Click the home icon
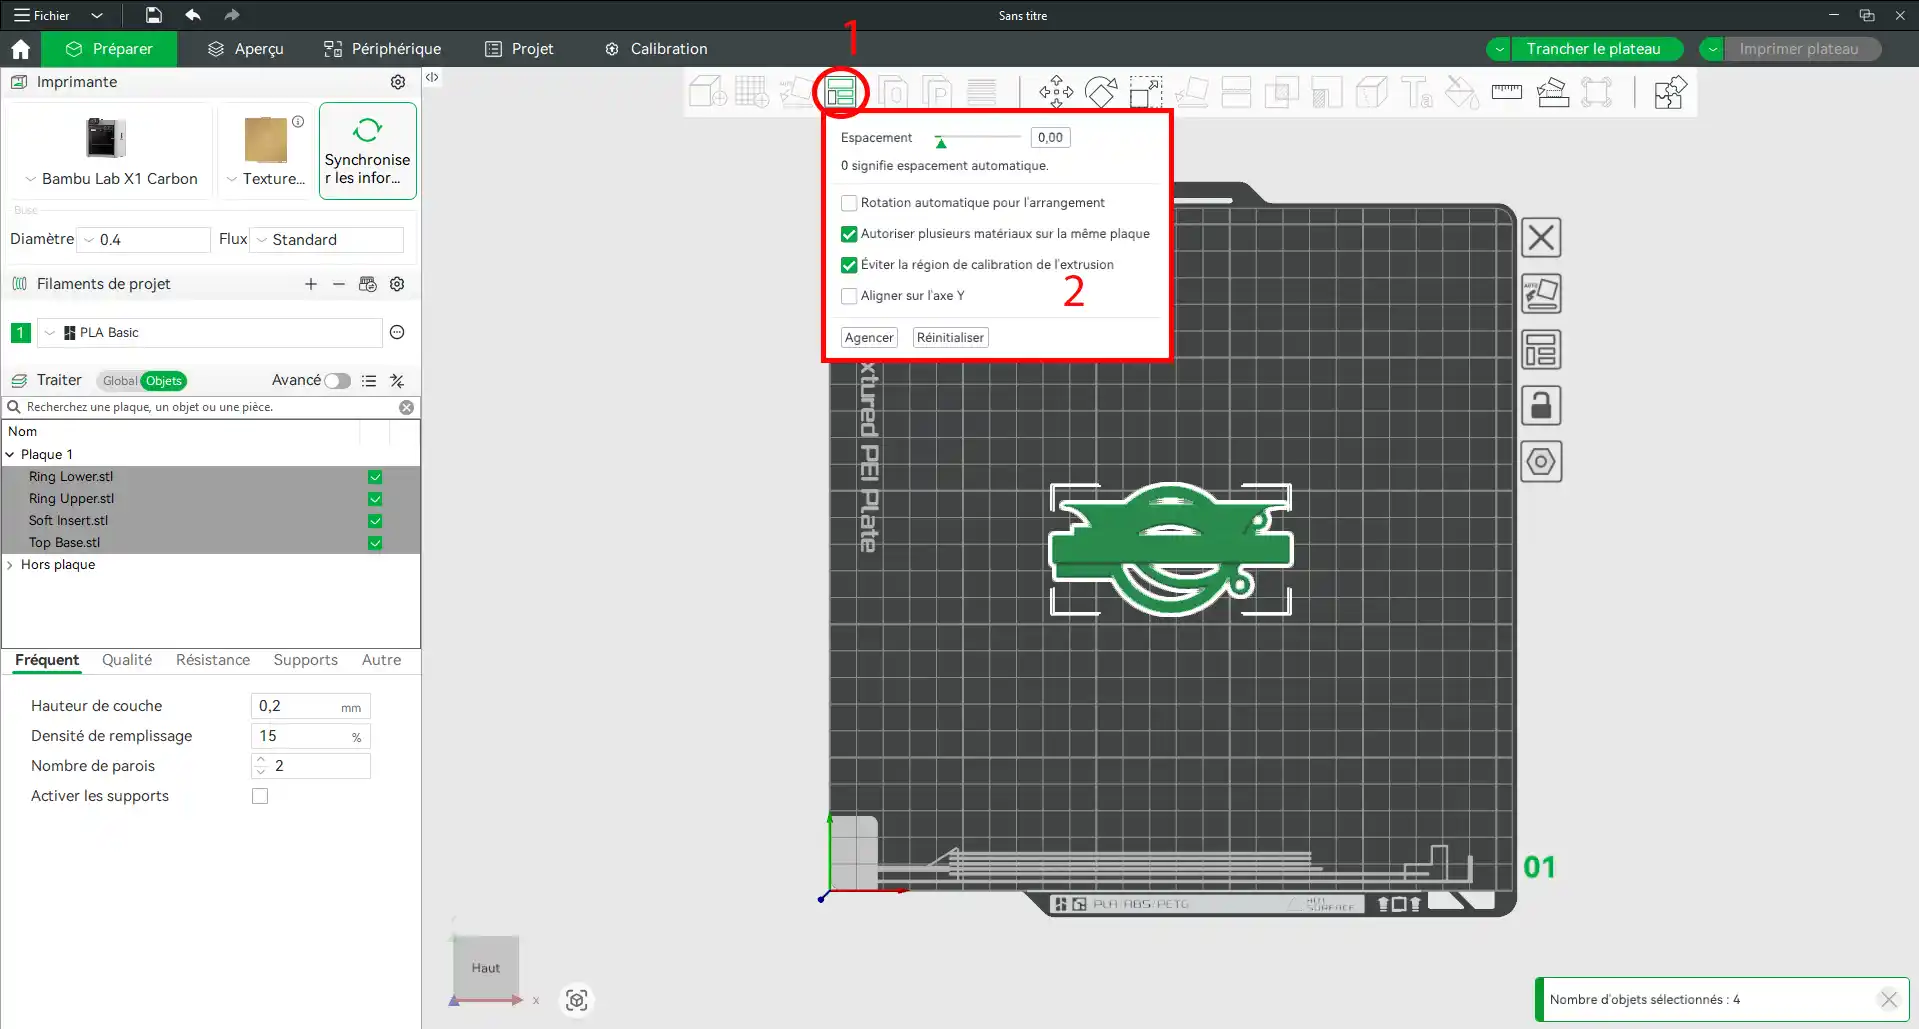1919x1029 pixels. click(20, 49)
